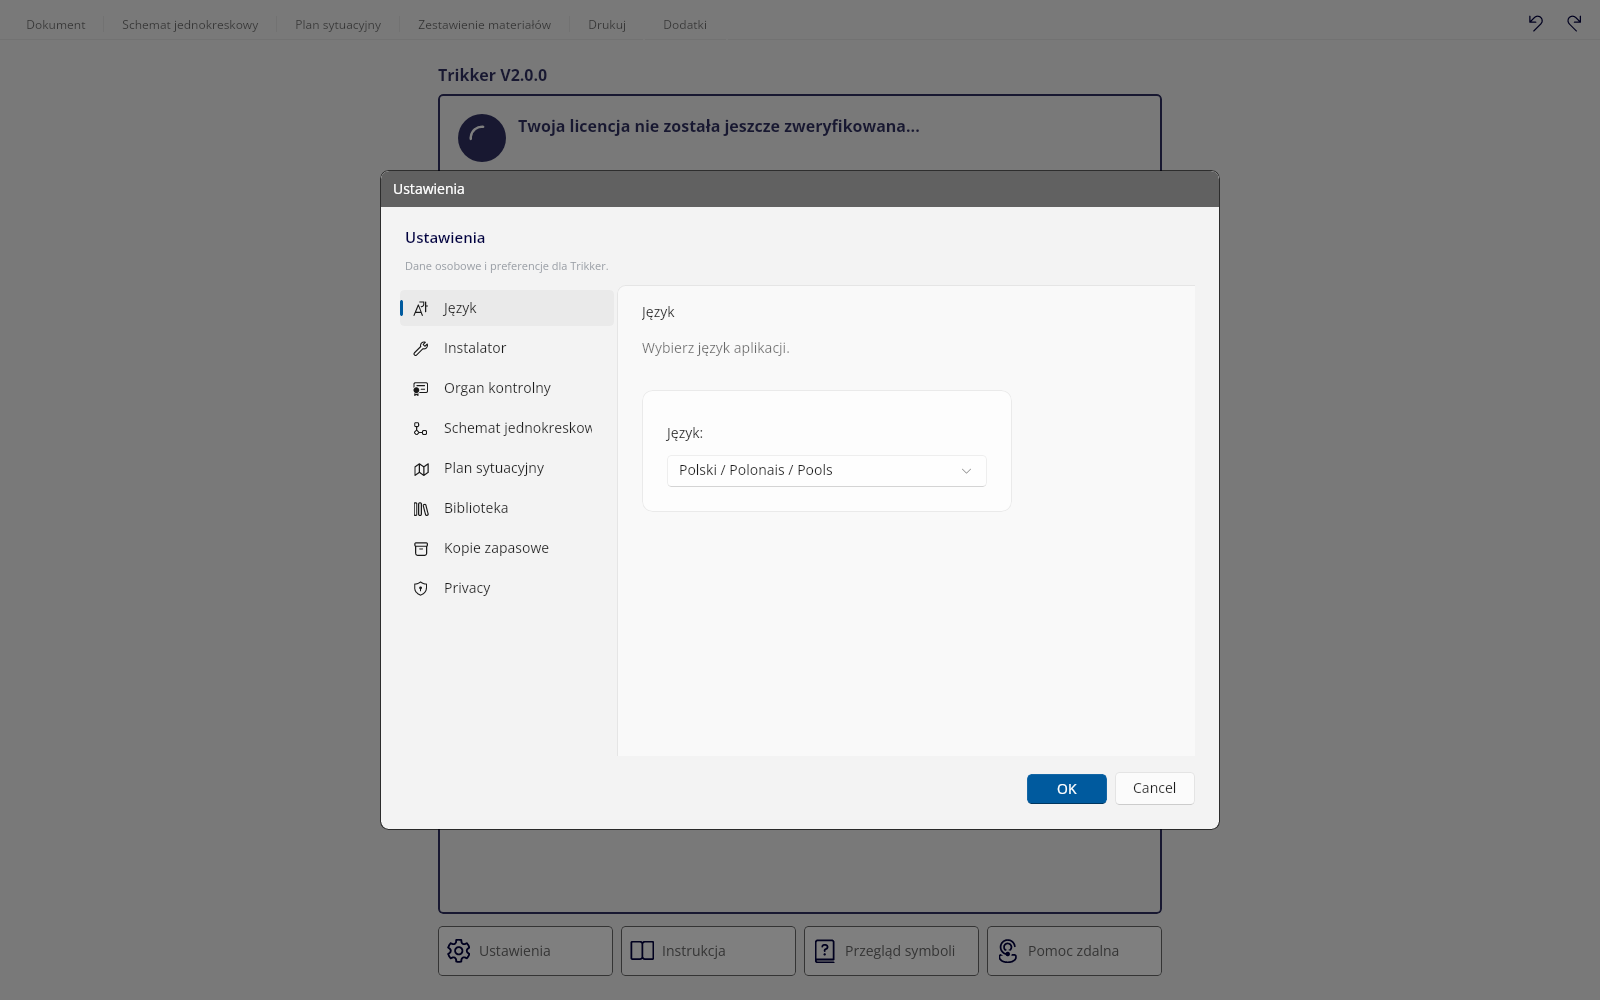Click the Organ kontrolny icon
Screen dimensions: 1600x1000
click(421, 388)
